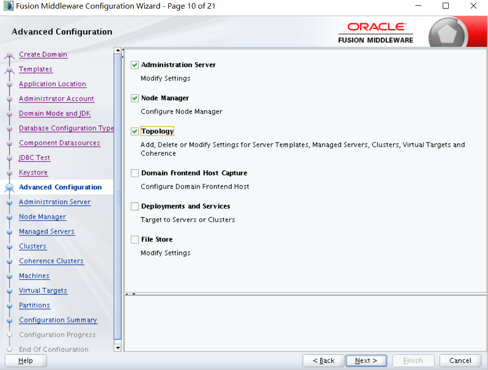The height and width of the screenshot is (370, 488).
Task: Click the Component Datasources step bullet
Action: coord(9,143)
